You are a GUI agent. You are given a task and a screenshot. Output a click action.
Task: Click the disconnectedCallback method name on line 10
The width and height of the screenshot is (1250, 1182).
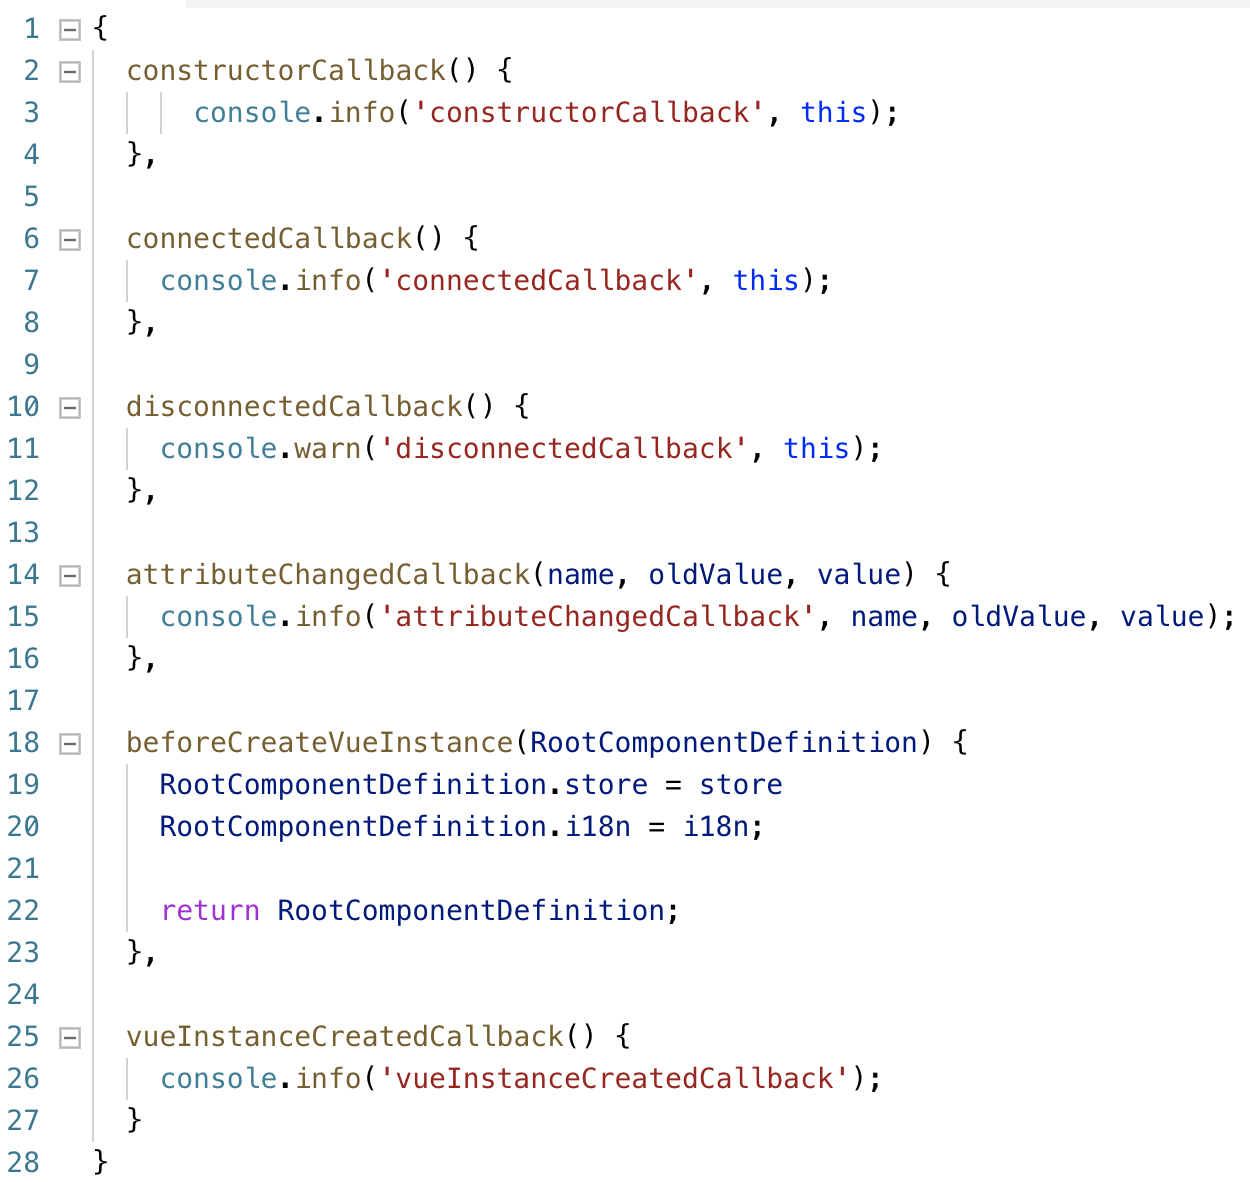[x=294, y=407]
